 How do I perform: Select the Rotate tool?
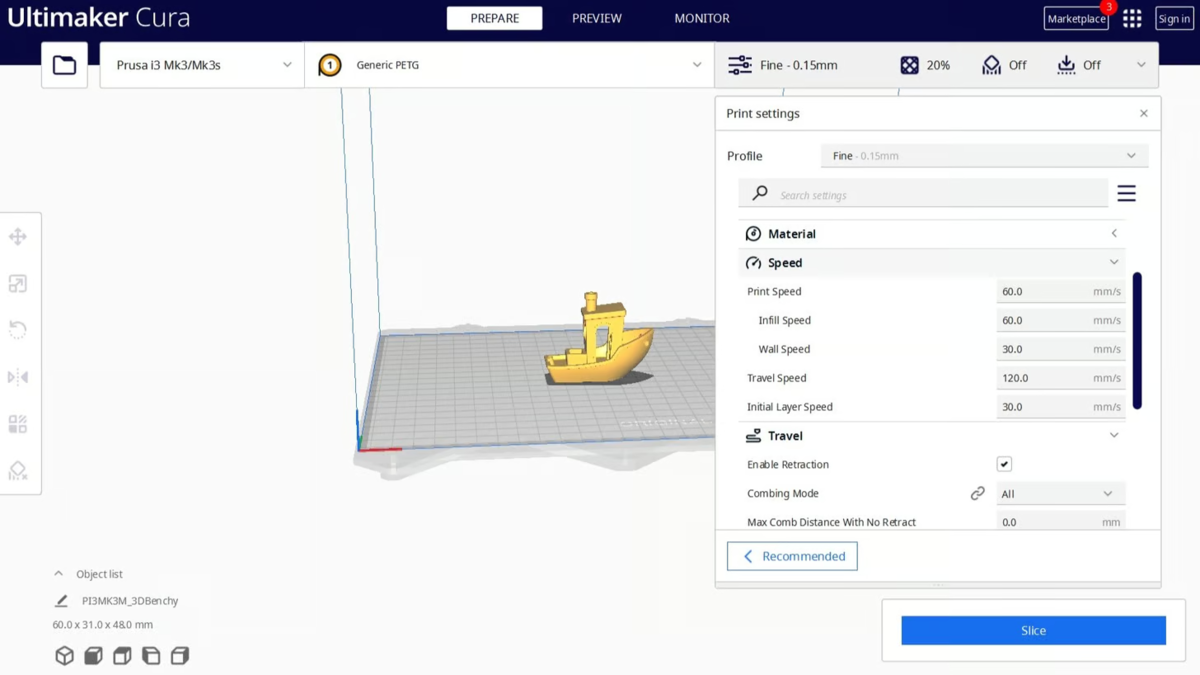click(18, 330)
